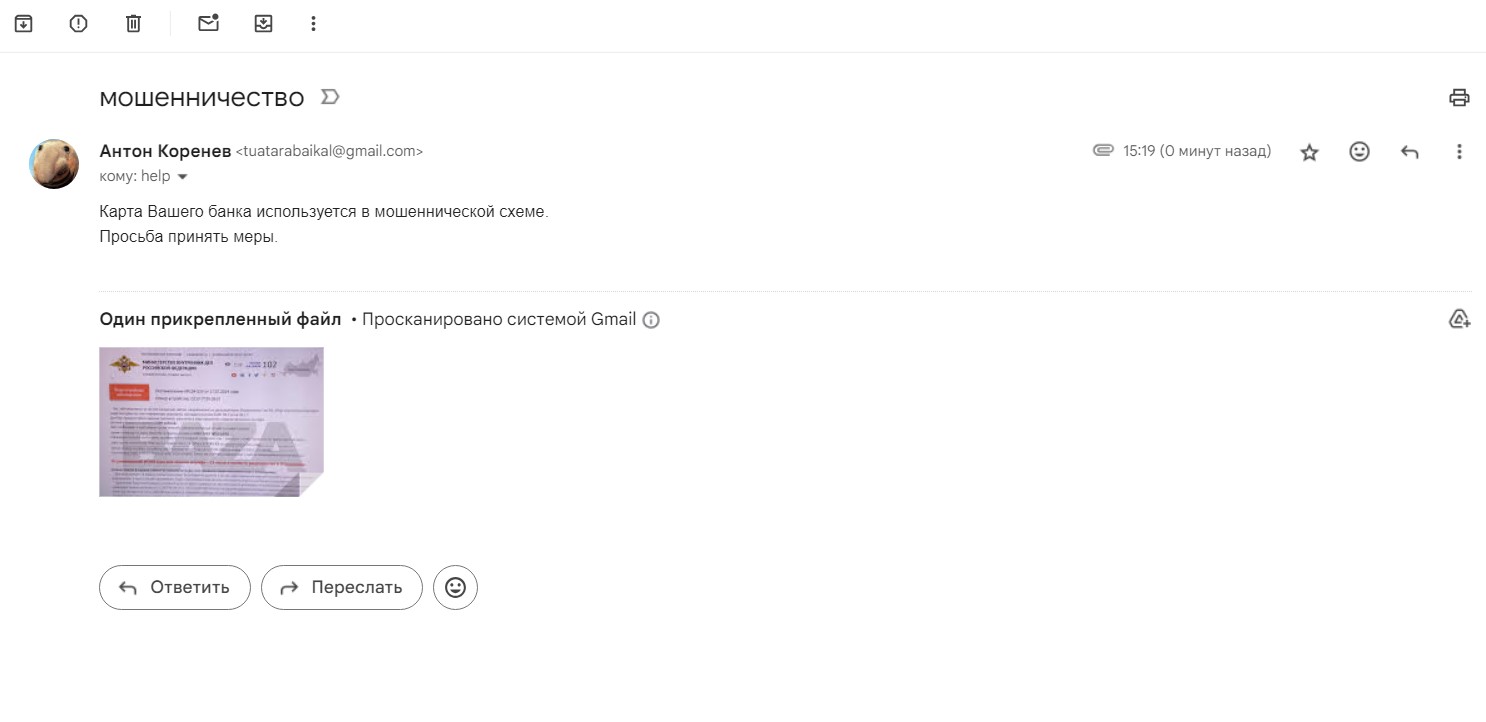Image resolution: width=1486 pixels, height=722 pixels.
Task: Star the message from Антон Коренев
Action: [x=1309, y=152]
